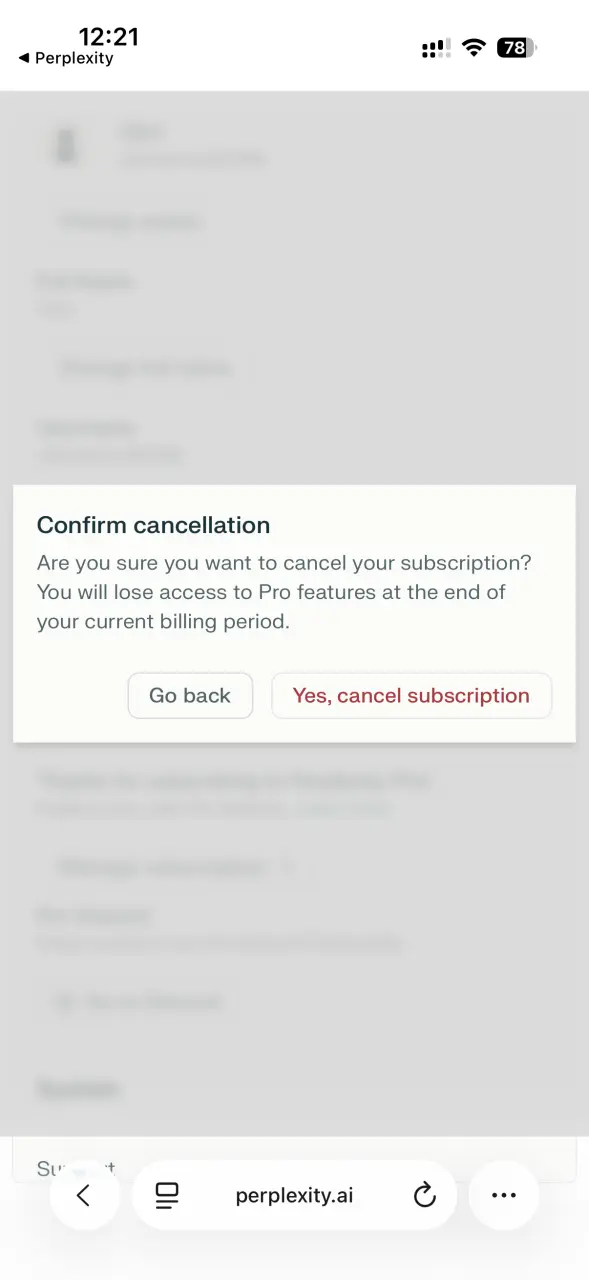Image resolution: width=589 pixels, height=1280 pixels.
Task: Tap the battery level indicator
Action: point(516,48)
